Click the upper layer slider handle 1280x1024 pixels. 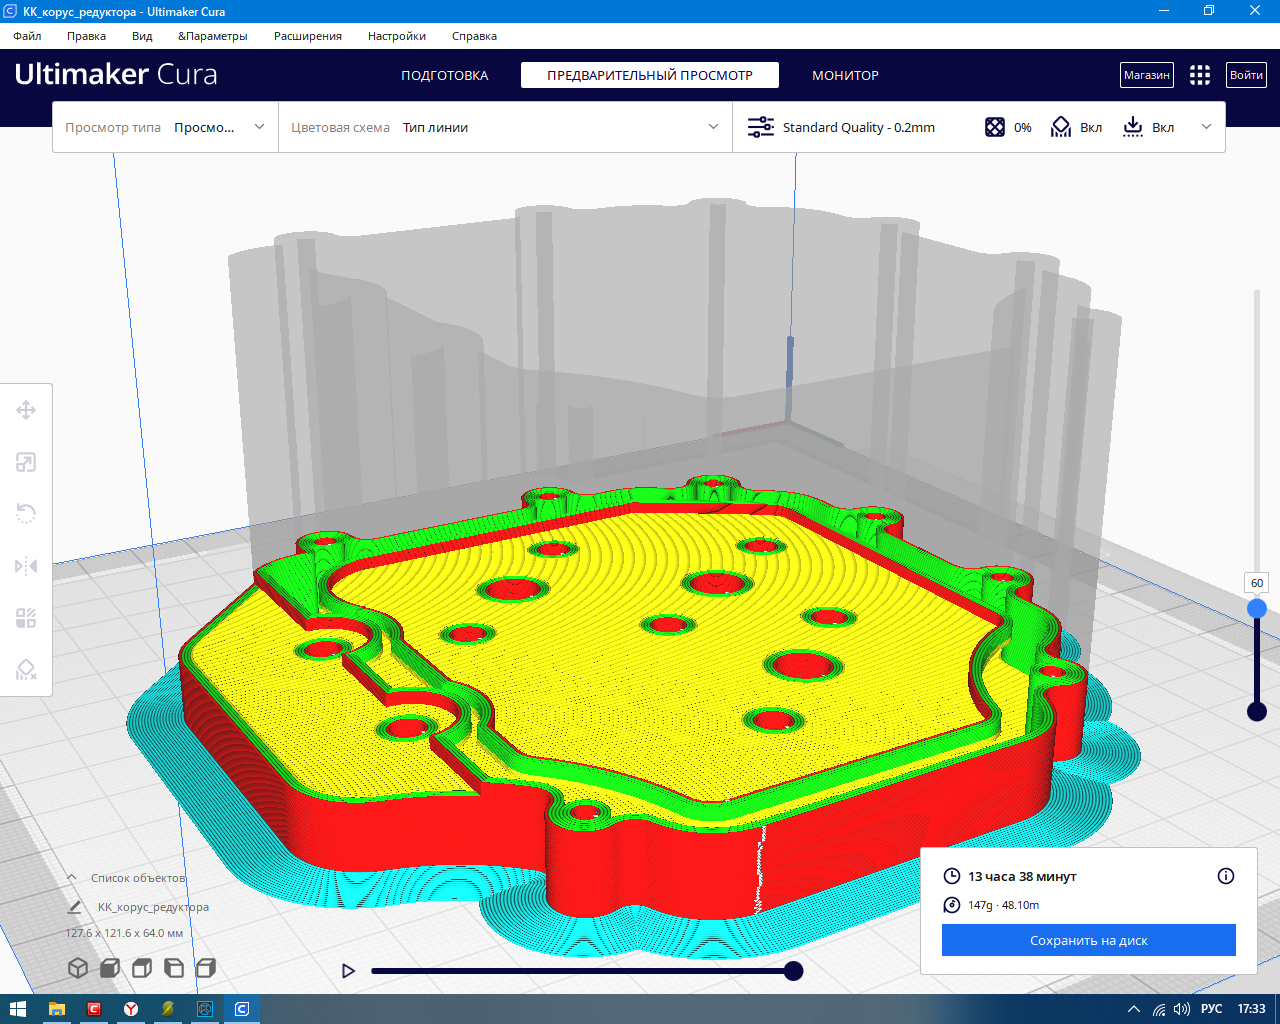(1257, 608)
